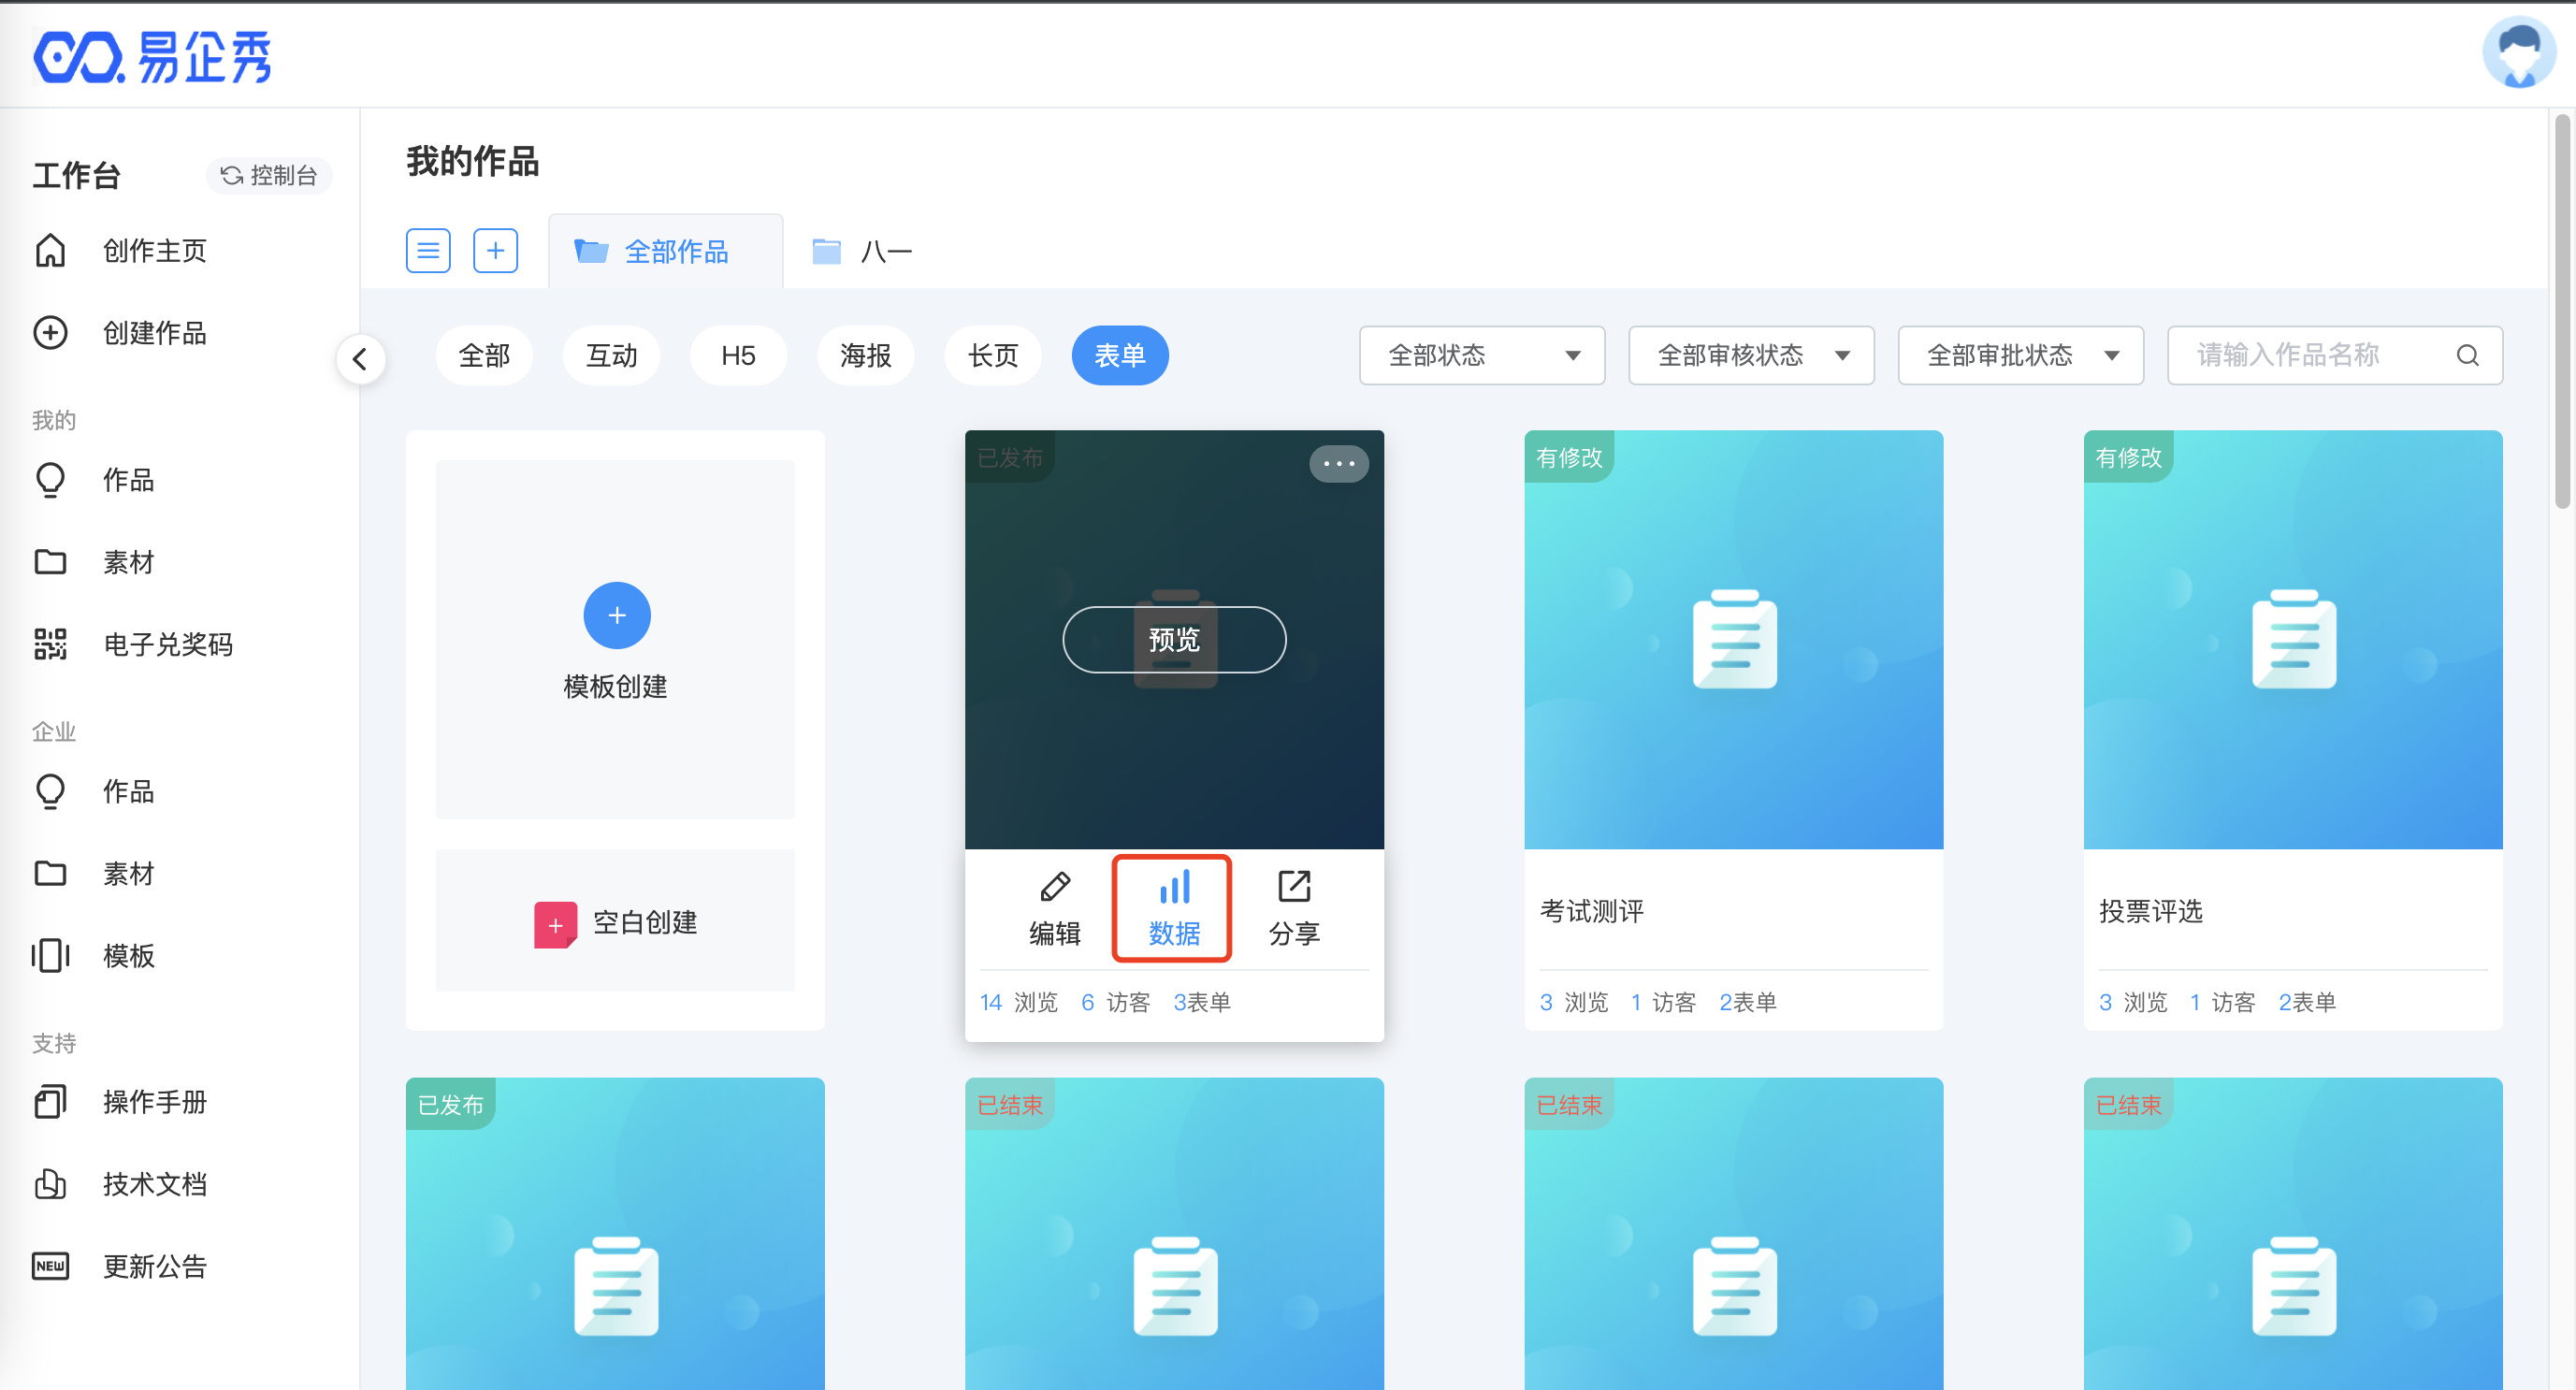Screen dimensions: 2576x1390
Task: Click the 数据 data chart icon
Action: [1173, 887]
